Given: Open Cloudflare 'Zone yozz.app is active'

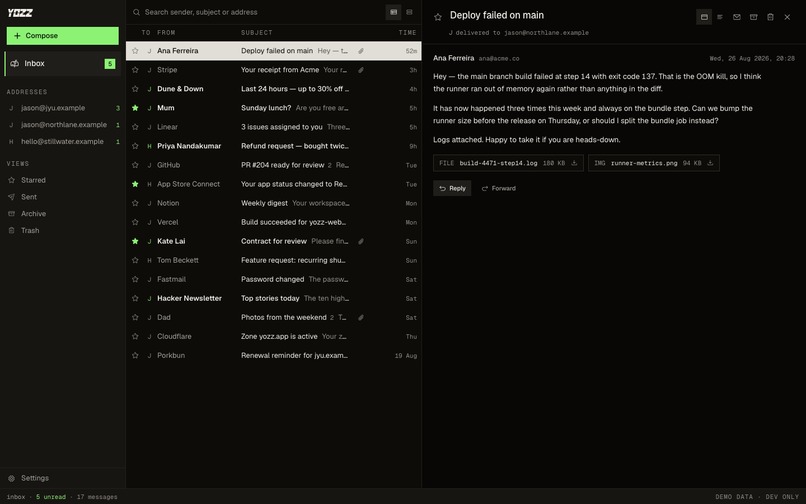Looking at the screenshot, I should (x=273, y=336).
